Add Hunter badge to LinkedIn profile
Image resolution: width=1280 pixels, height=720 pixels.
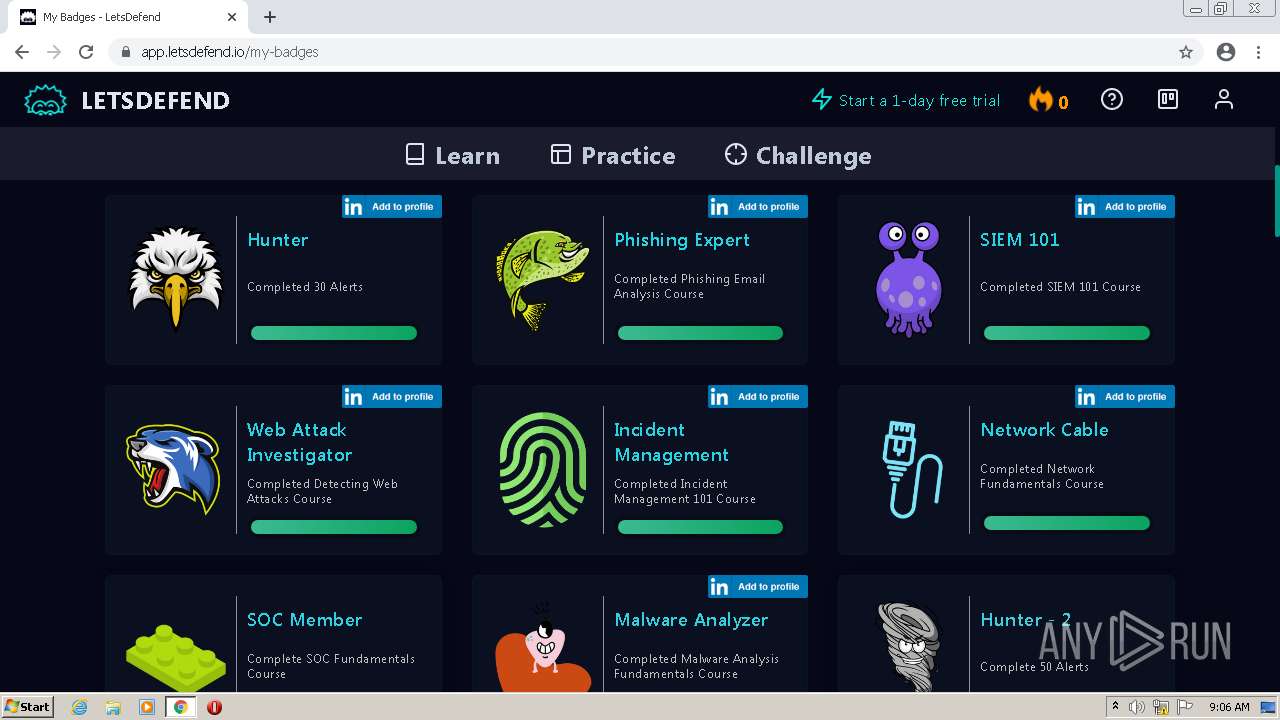[391, 207]
